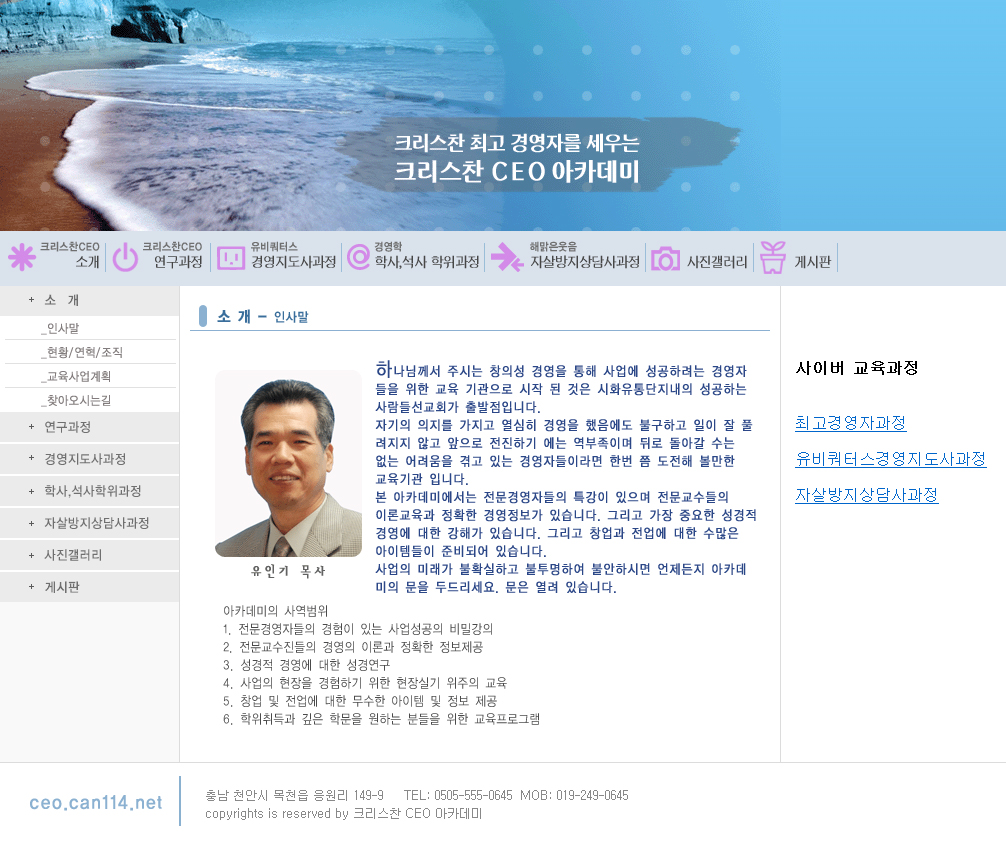The height and width of the screenshot is (851, 1006).
Task: Click the ceo.can114.net footer logo
Action: click(95, 802)
